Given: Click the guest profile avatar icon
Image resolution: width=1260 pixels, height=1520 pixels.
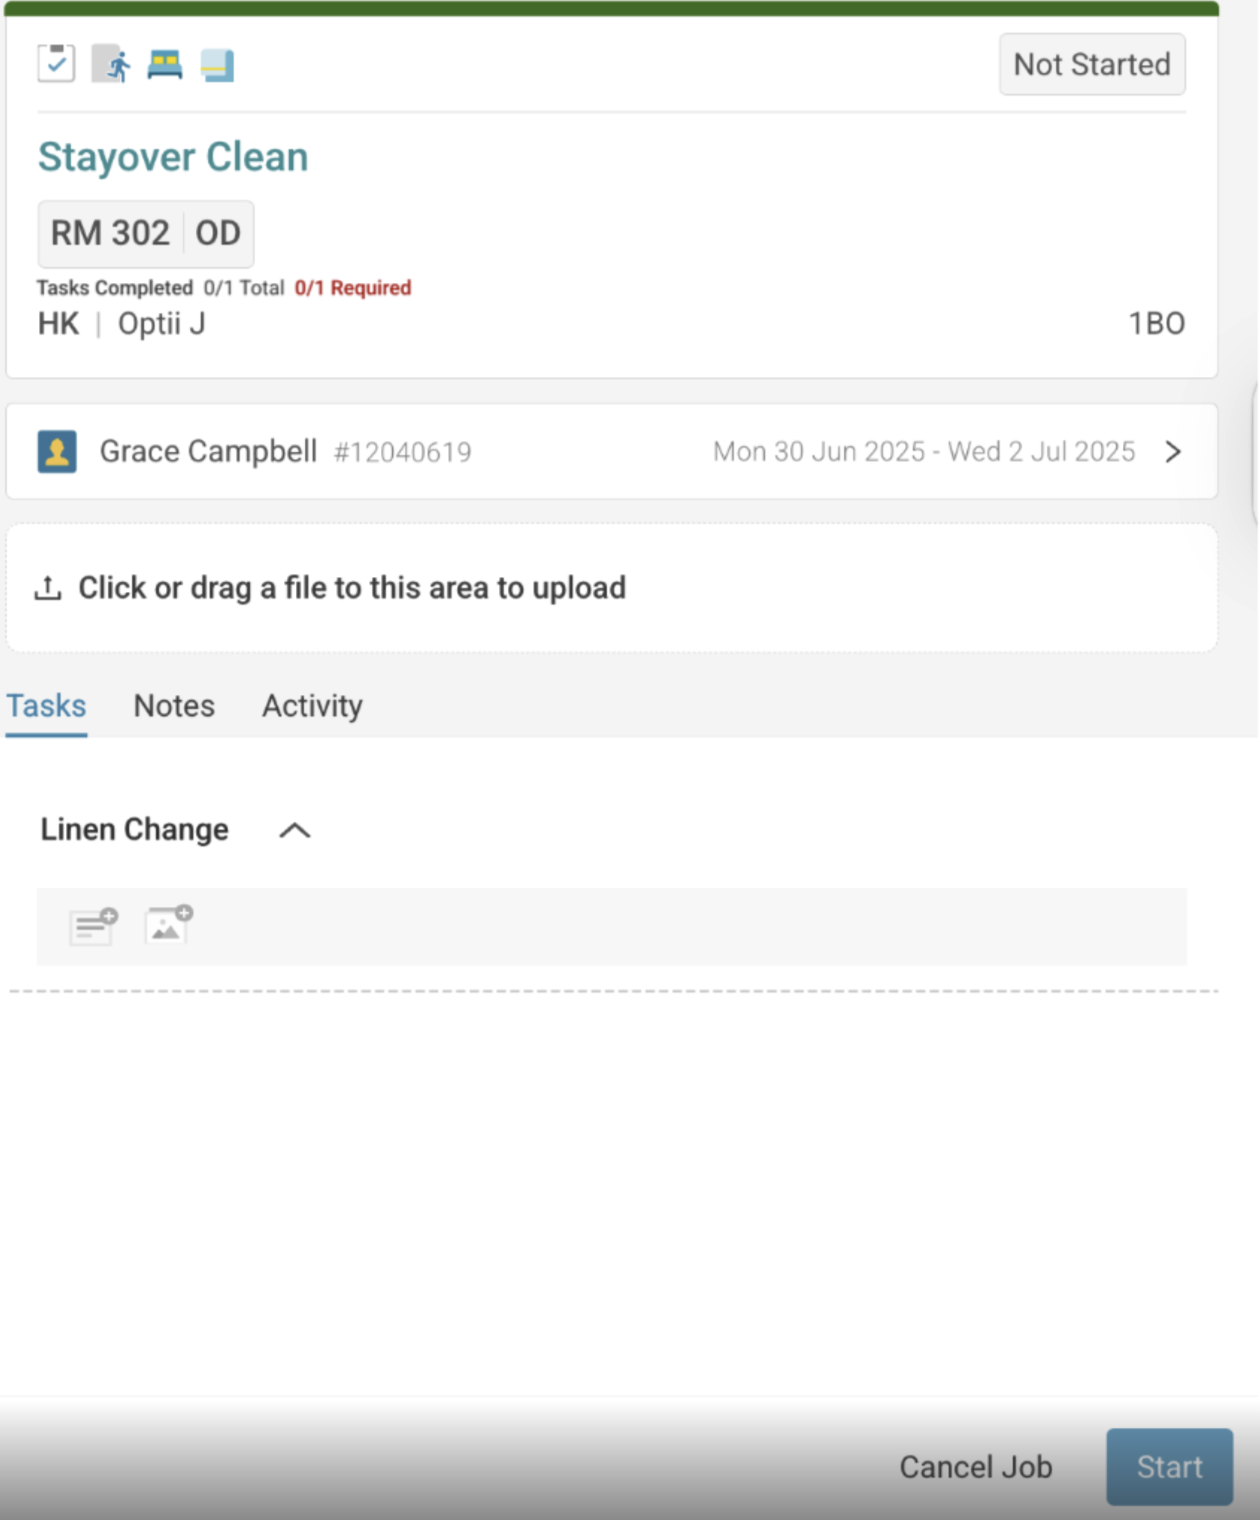Looking at the screenshot, I should pyautogui.click(x=57, y=452).
